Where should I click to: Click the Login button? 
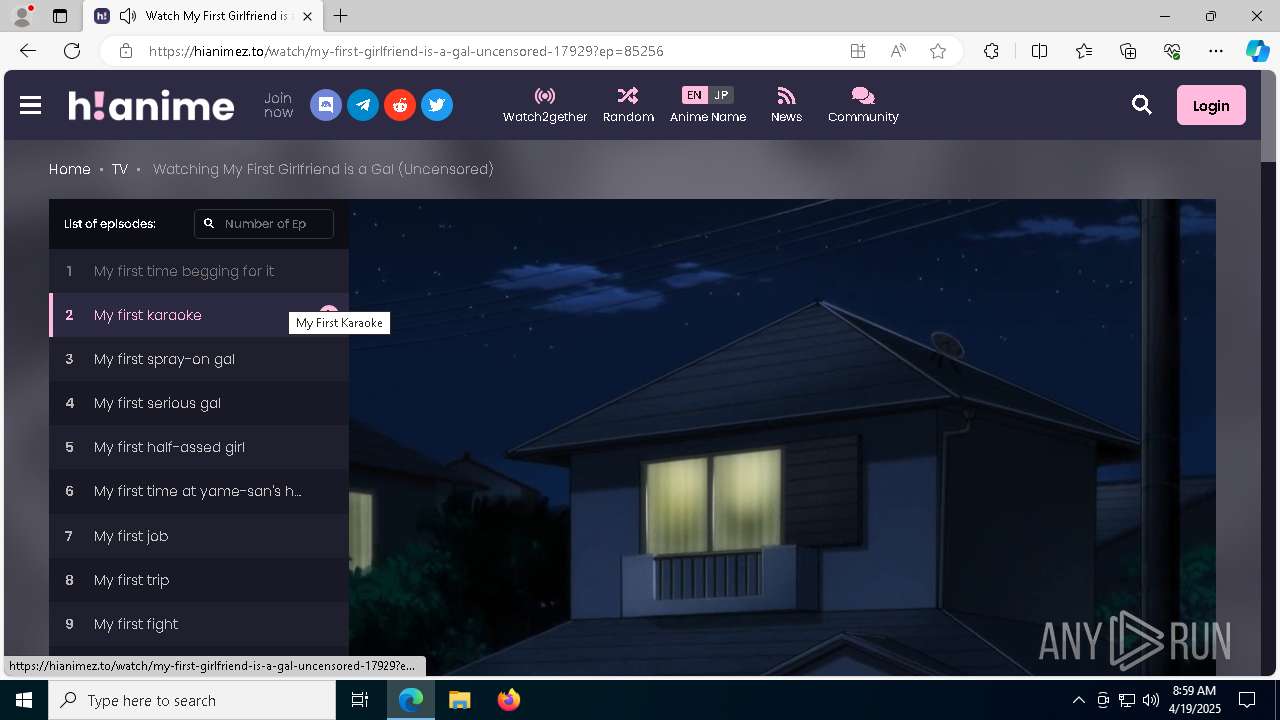(x=1211, y=105)
